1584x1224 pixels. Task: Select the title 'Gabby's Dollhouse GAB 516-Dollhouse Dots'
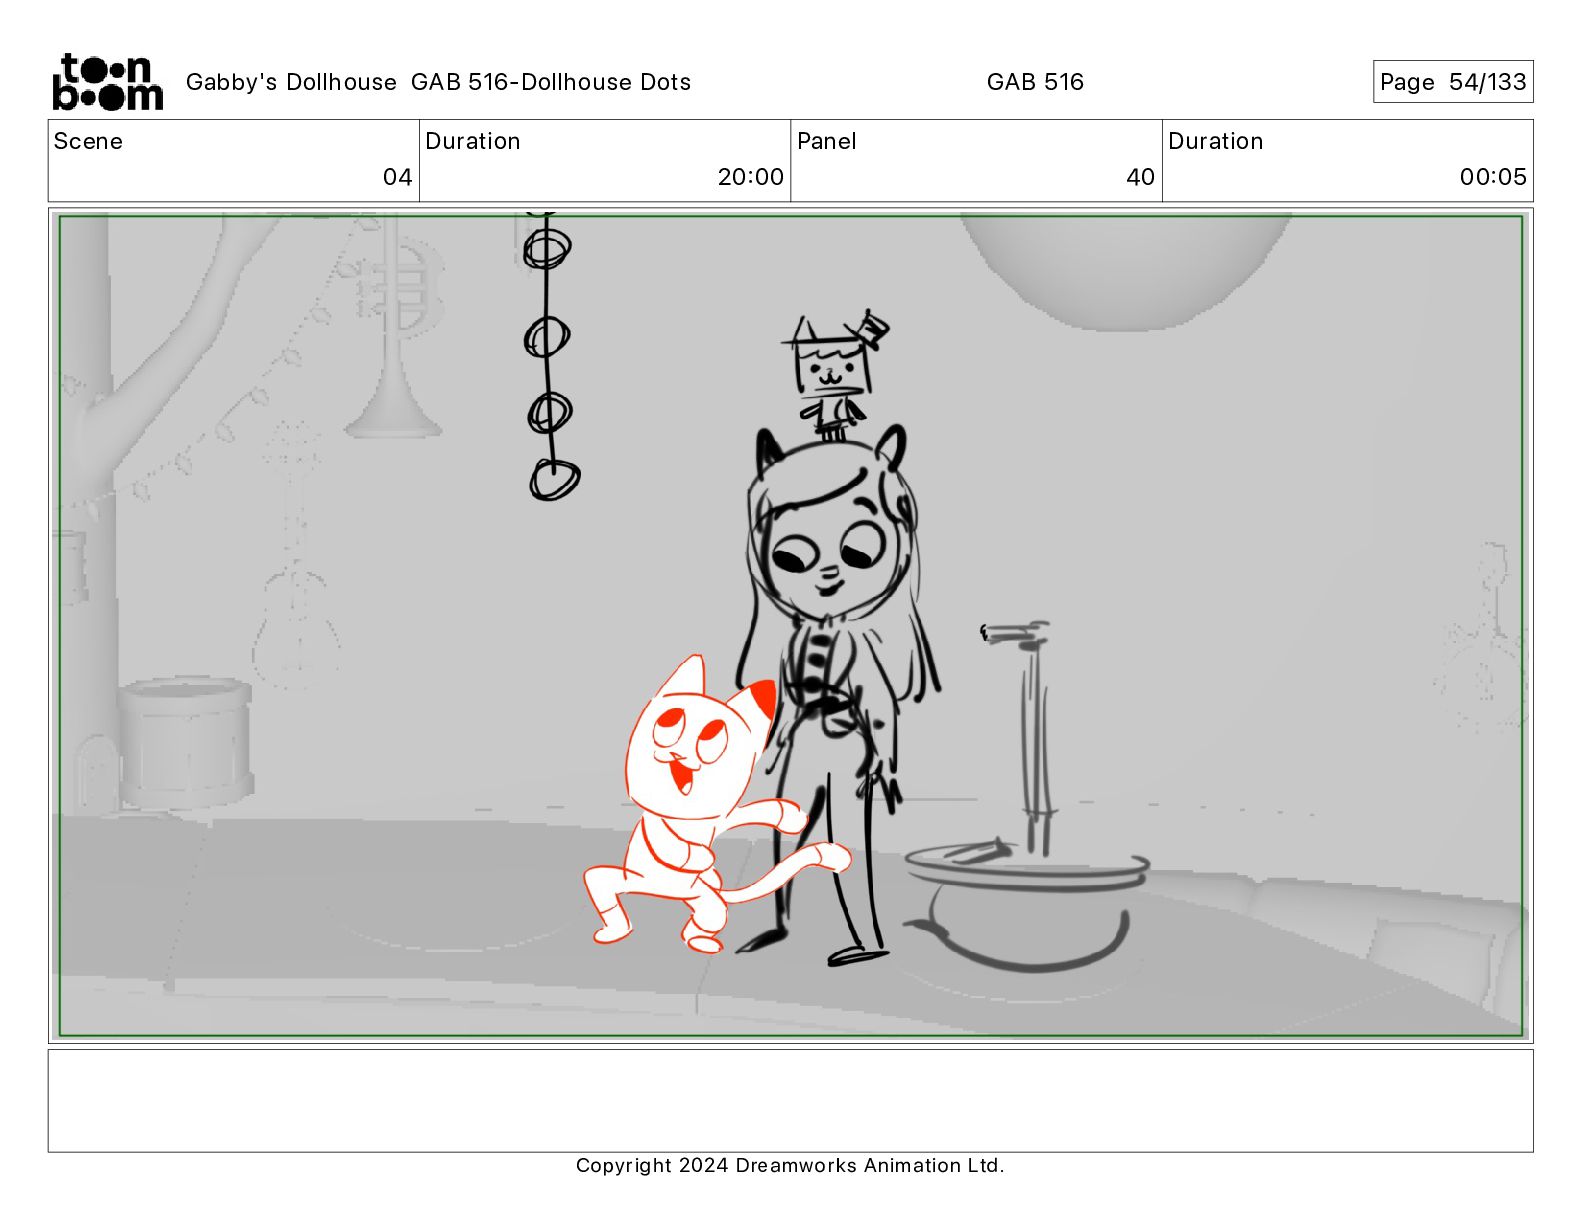tap(438, 82)
